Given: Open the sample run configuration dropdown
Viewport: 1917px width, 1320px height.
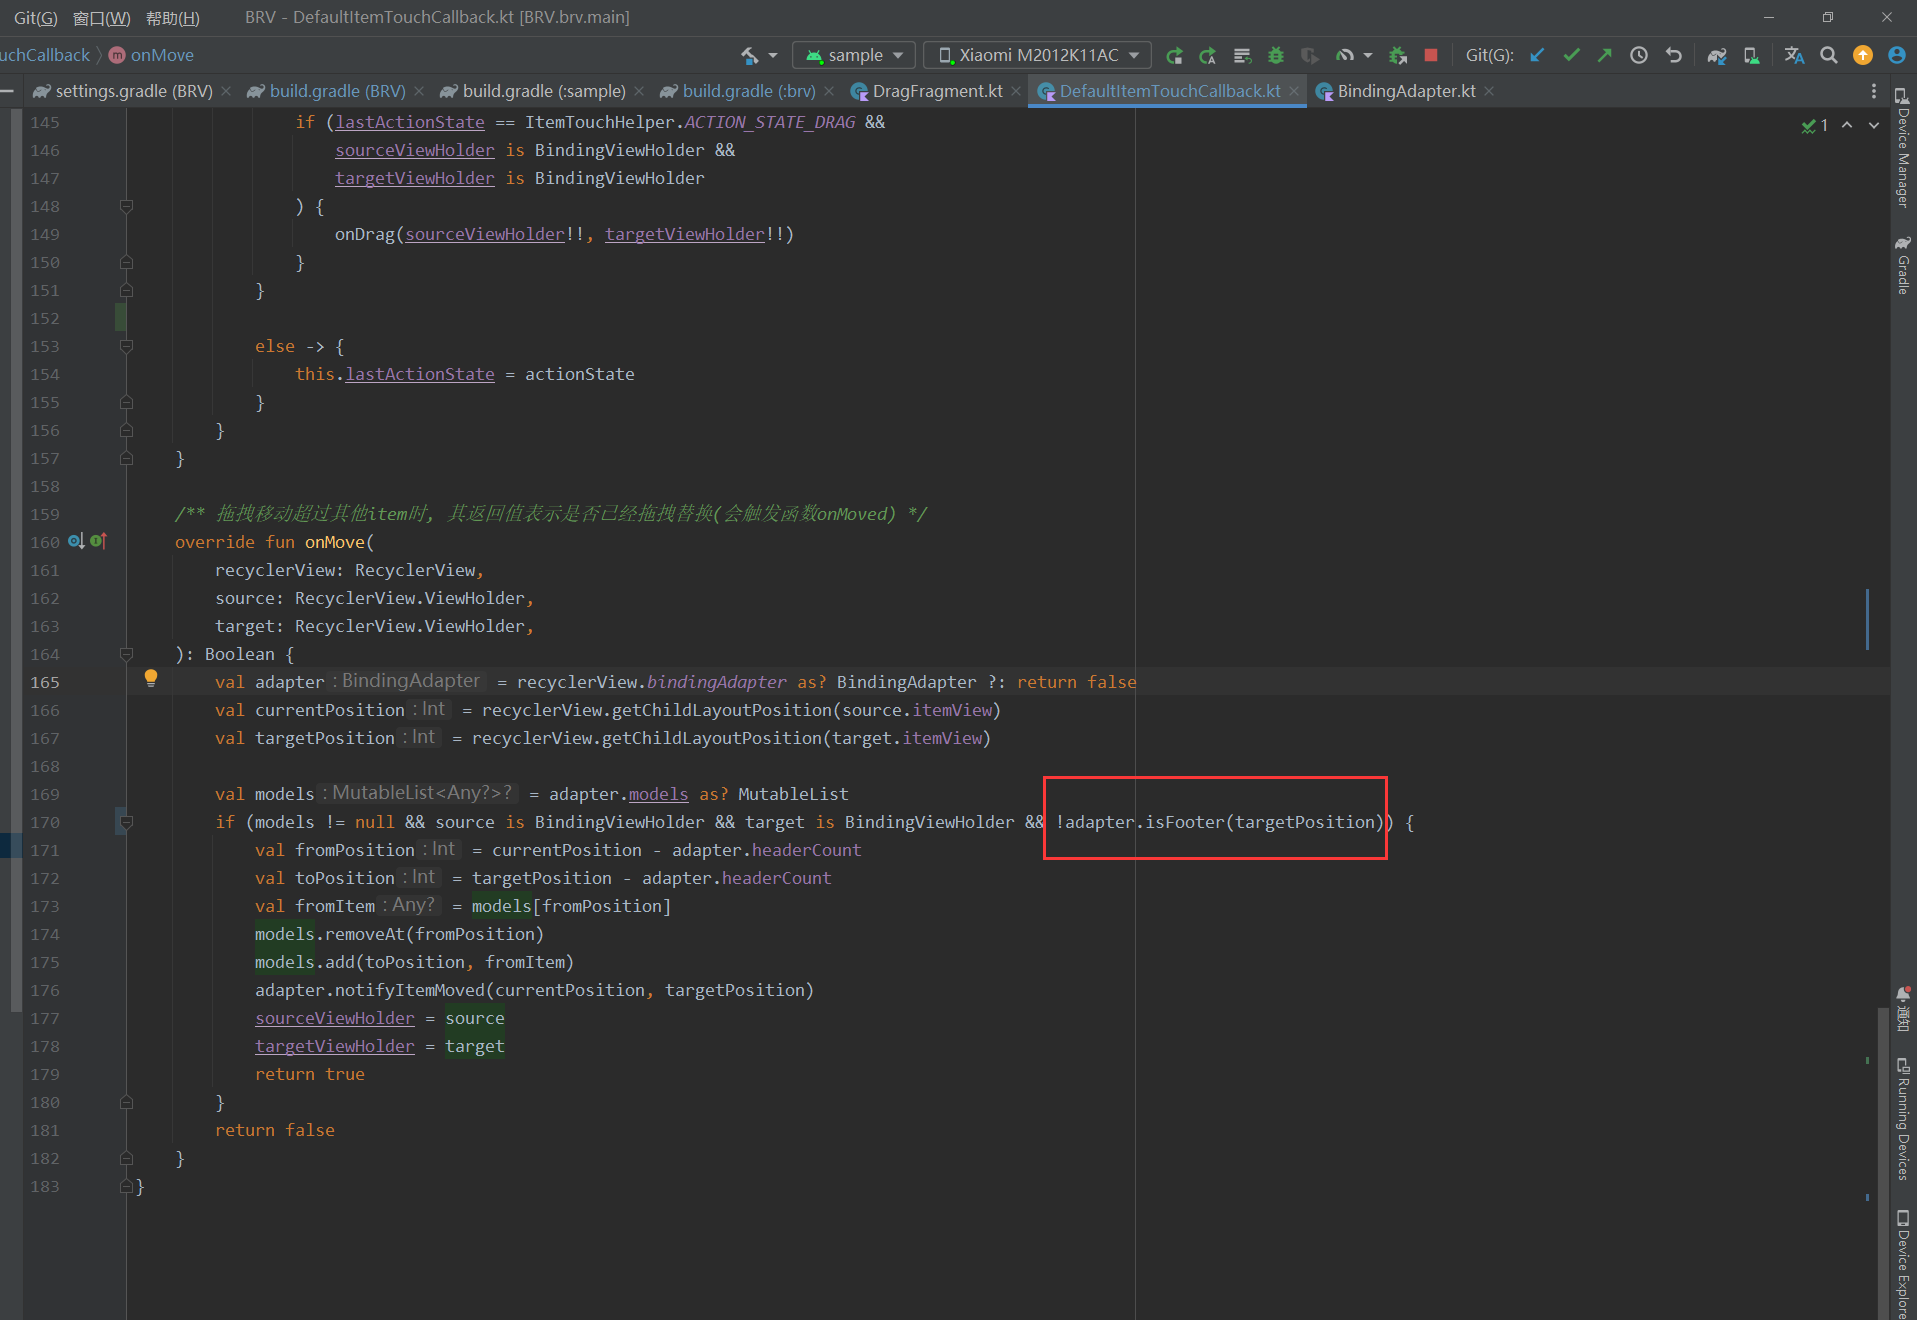Looking at the screenshot, I should coord(853,54).
